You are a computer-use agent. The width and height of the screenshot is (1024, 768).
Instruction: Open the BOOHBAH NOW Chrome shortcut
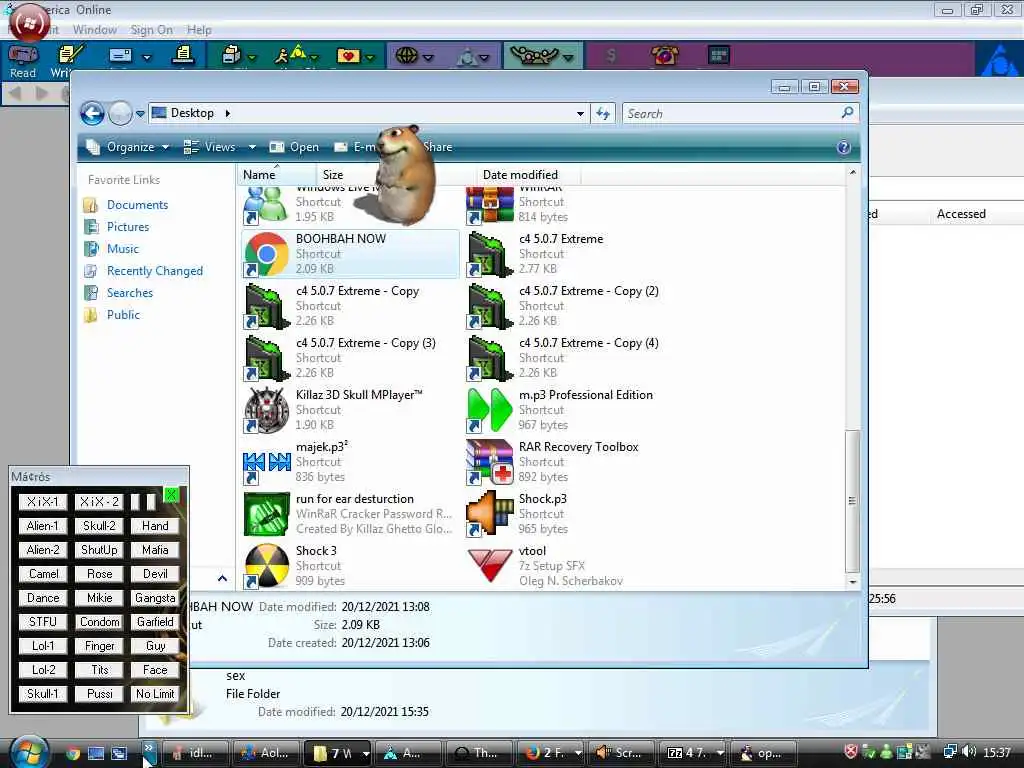click(x=266, y=254)
